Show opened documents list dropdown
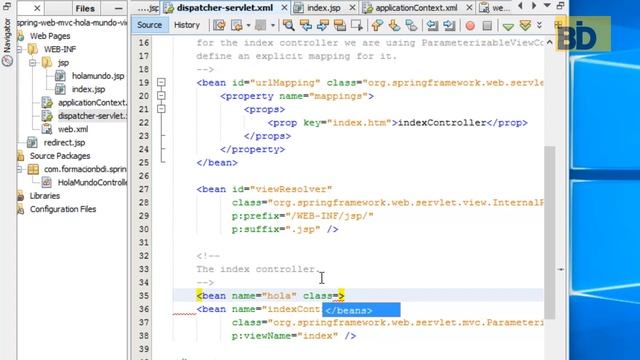The image size is (640, 360). pos(547,6)
